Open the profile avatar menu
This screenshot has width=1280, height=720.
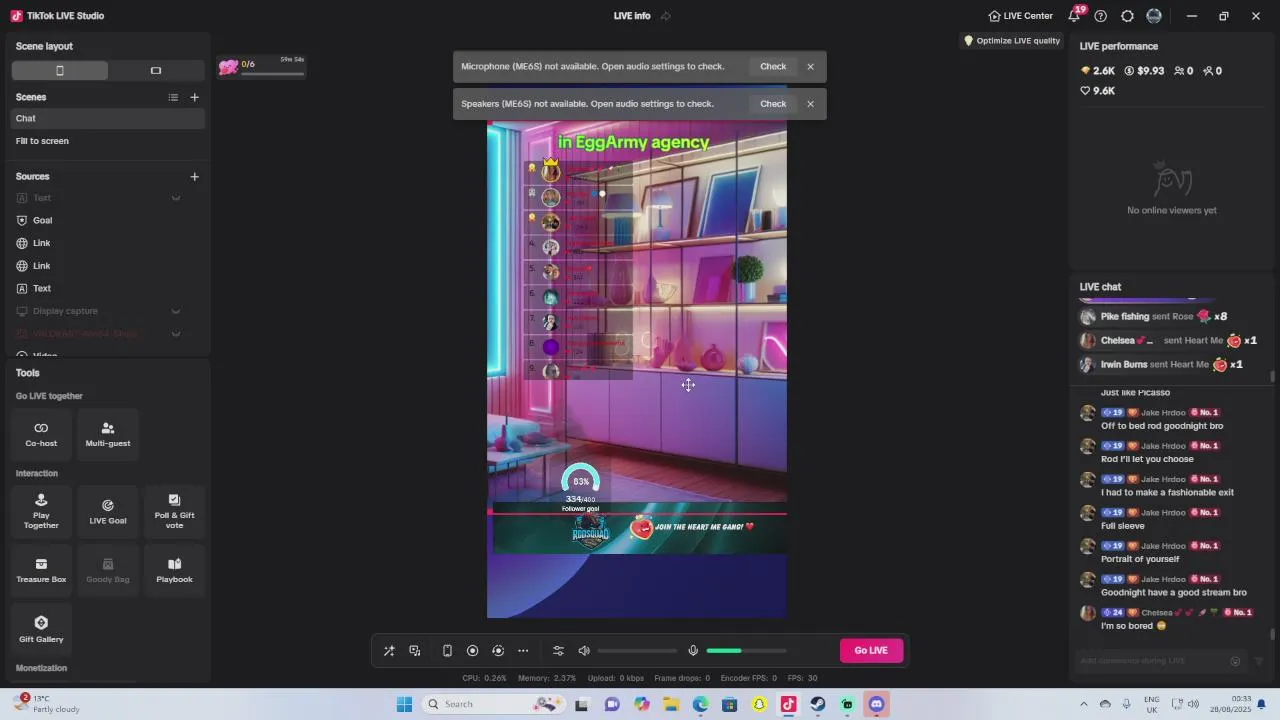tap(1154, 16)
